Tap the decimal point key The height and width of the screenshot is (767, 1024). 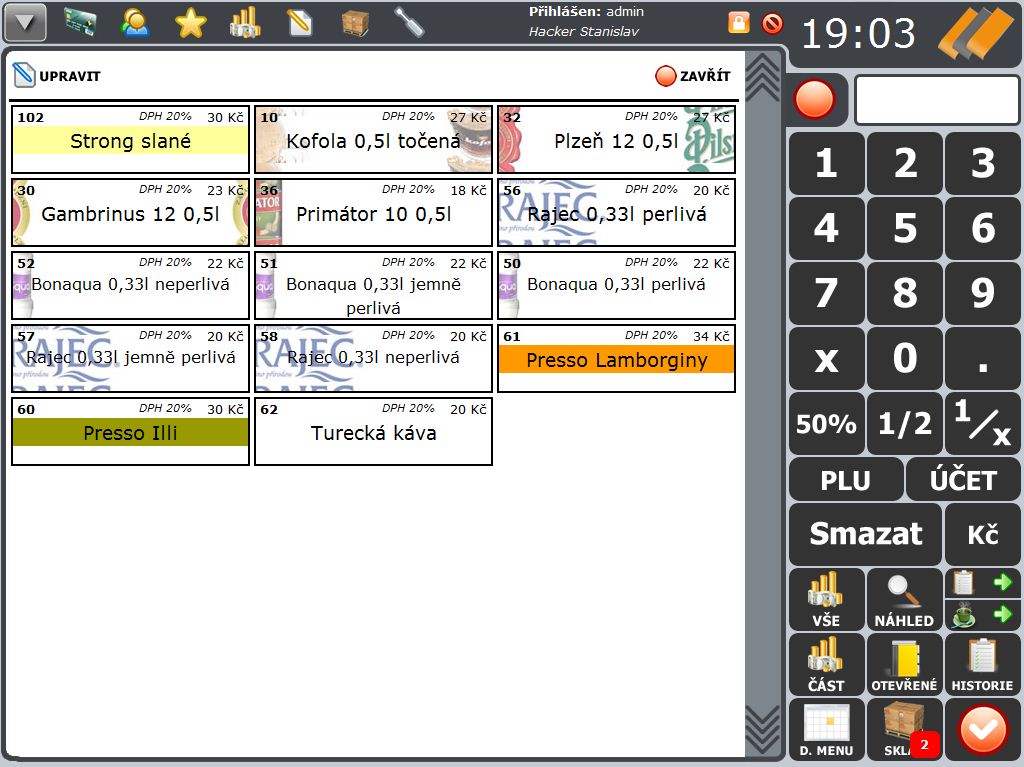[983, 358]
